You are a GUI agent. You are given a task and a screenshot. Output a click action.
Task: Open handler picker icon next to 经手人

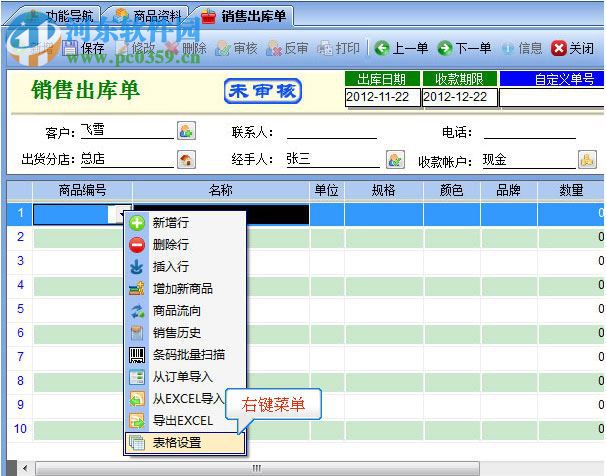tap(395, 159)
